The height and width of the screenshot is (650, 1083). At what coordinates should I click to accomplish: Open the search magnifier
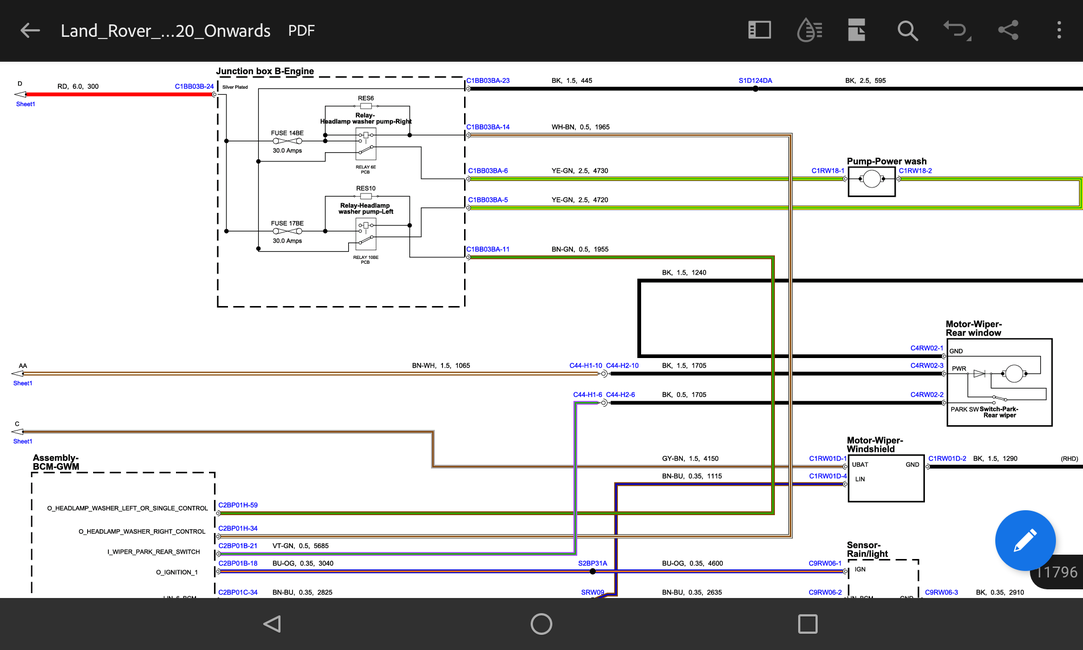pyautogui.click(x=908, y=30)
